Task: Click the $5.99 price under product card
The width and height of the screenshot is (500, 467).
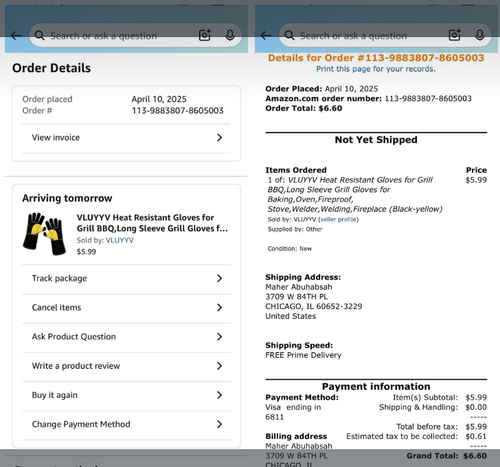Action: (86, 252)
